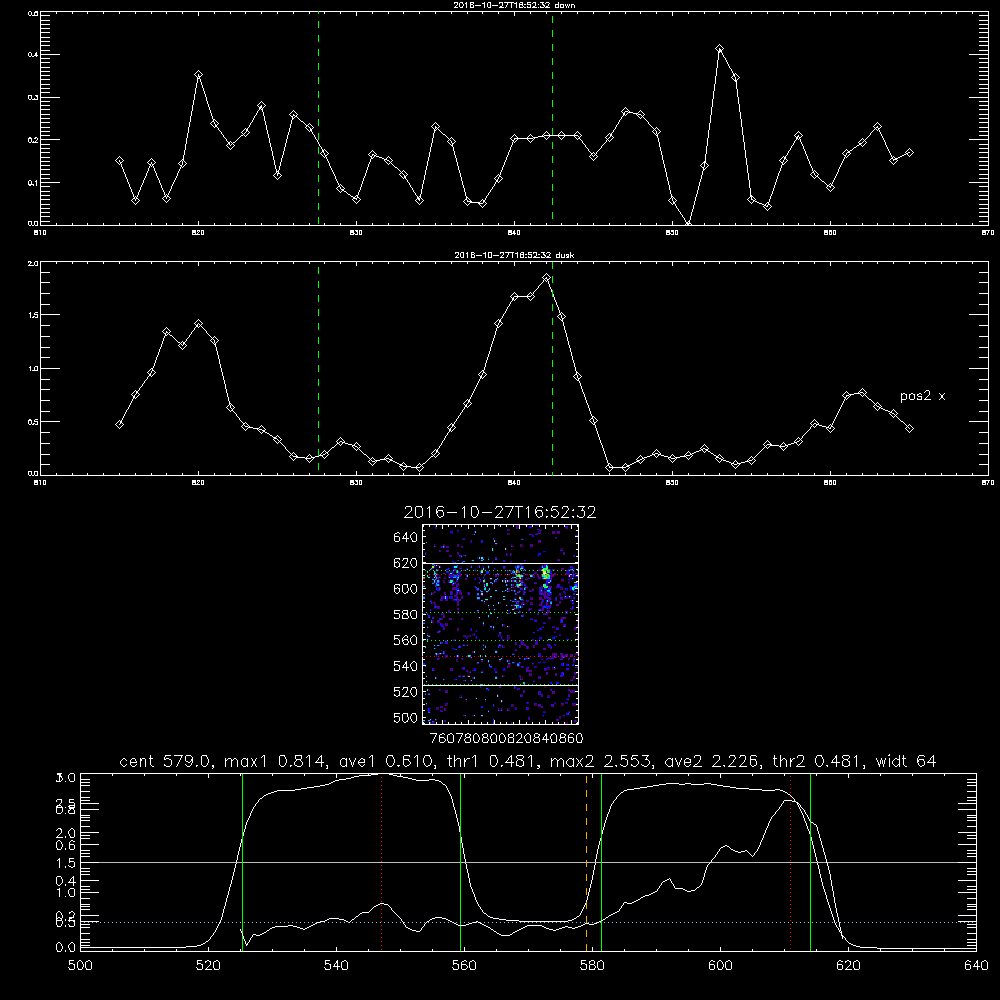Click the highest diamond point in dawn plot

click(x=719, y=48)
